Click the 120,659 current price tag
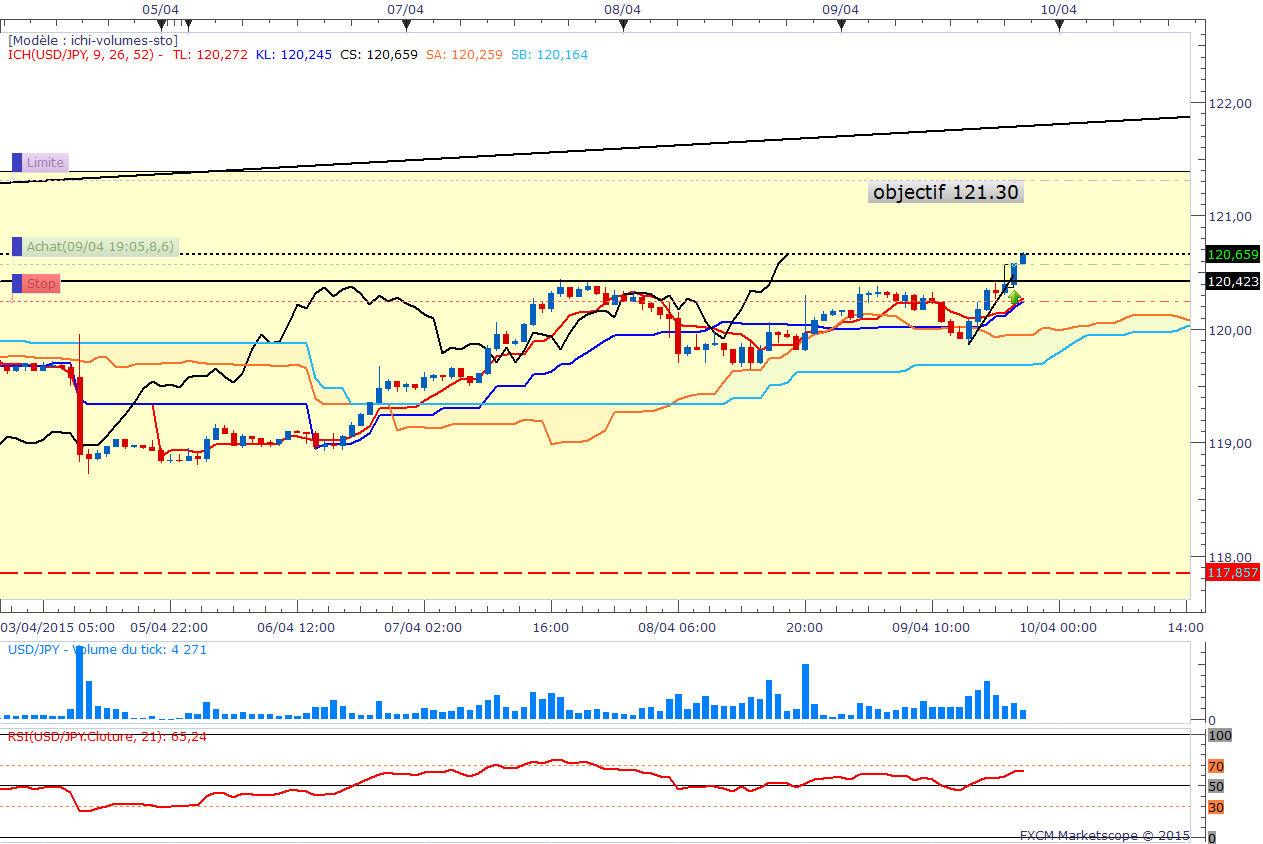Screen dimensions: 1263x844 [1233, 254]
